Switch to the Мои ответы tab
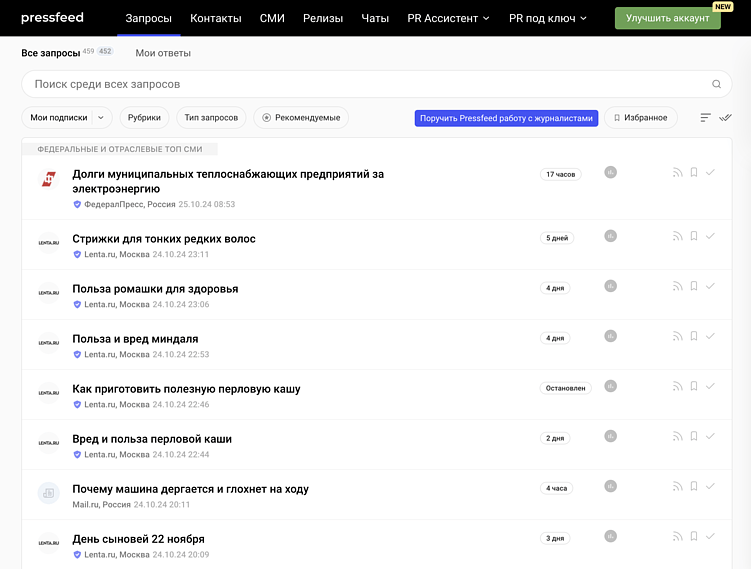This screenshot has width=751, height=569. point(163,53)
